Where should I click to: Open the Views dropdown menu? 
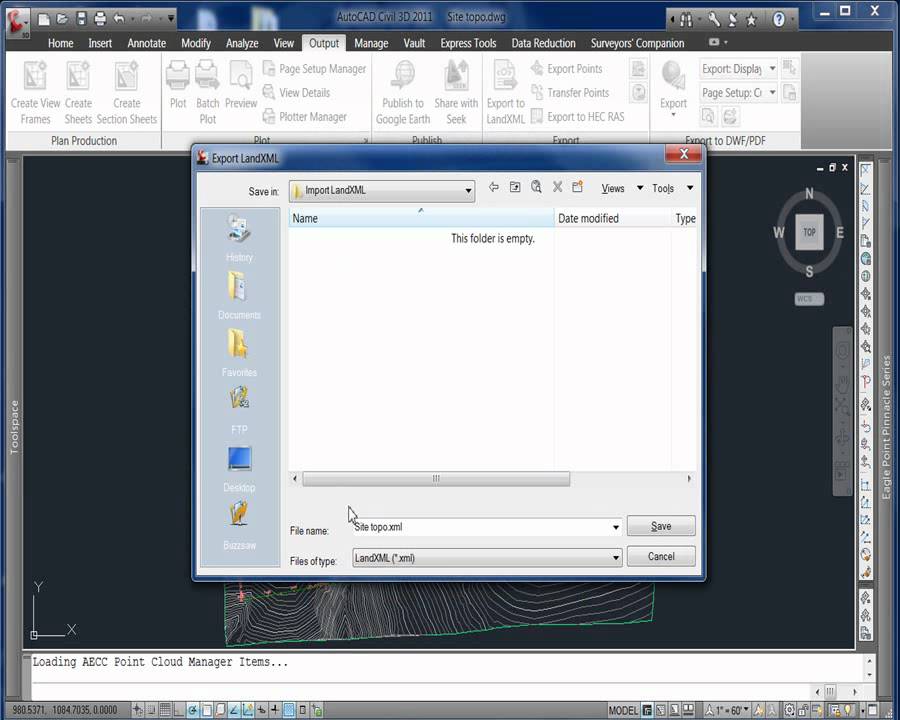(622, 188)
